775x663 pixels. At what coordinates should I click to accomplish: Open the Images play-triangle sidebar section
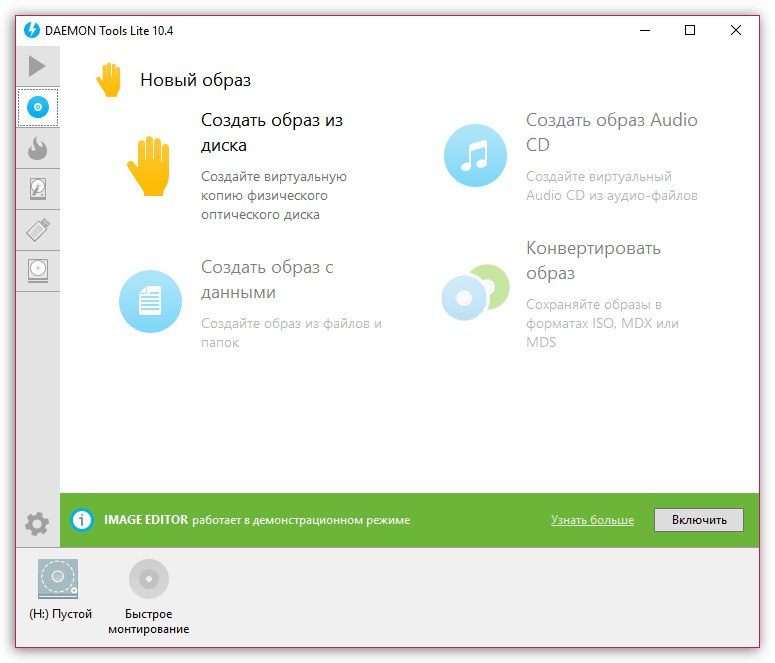pos(37,66)
